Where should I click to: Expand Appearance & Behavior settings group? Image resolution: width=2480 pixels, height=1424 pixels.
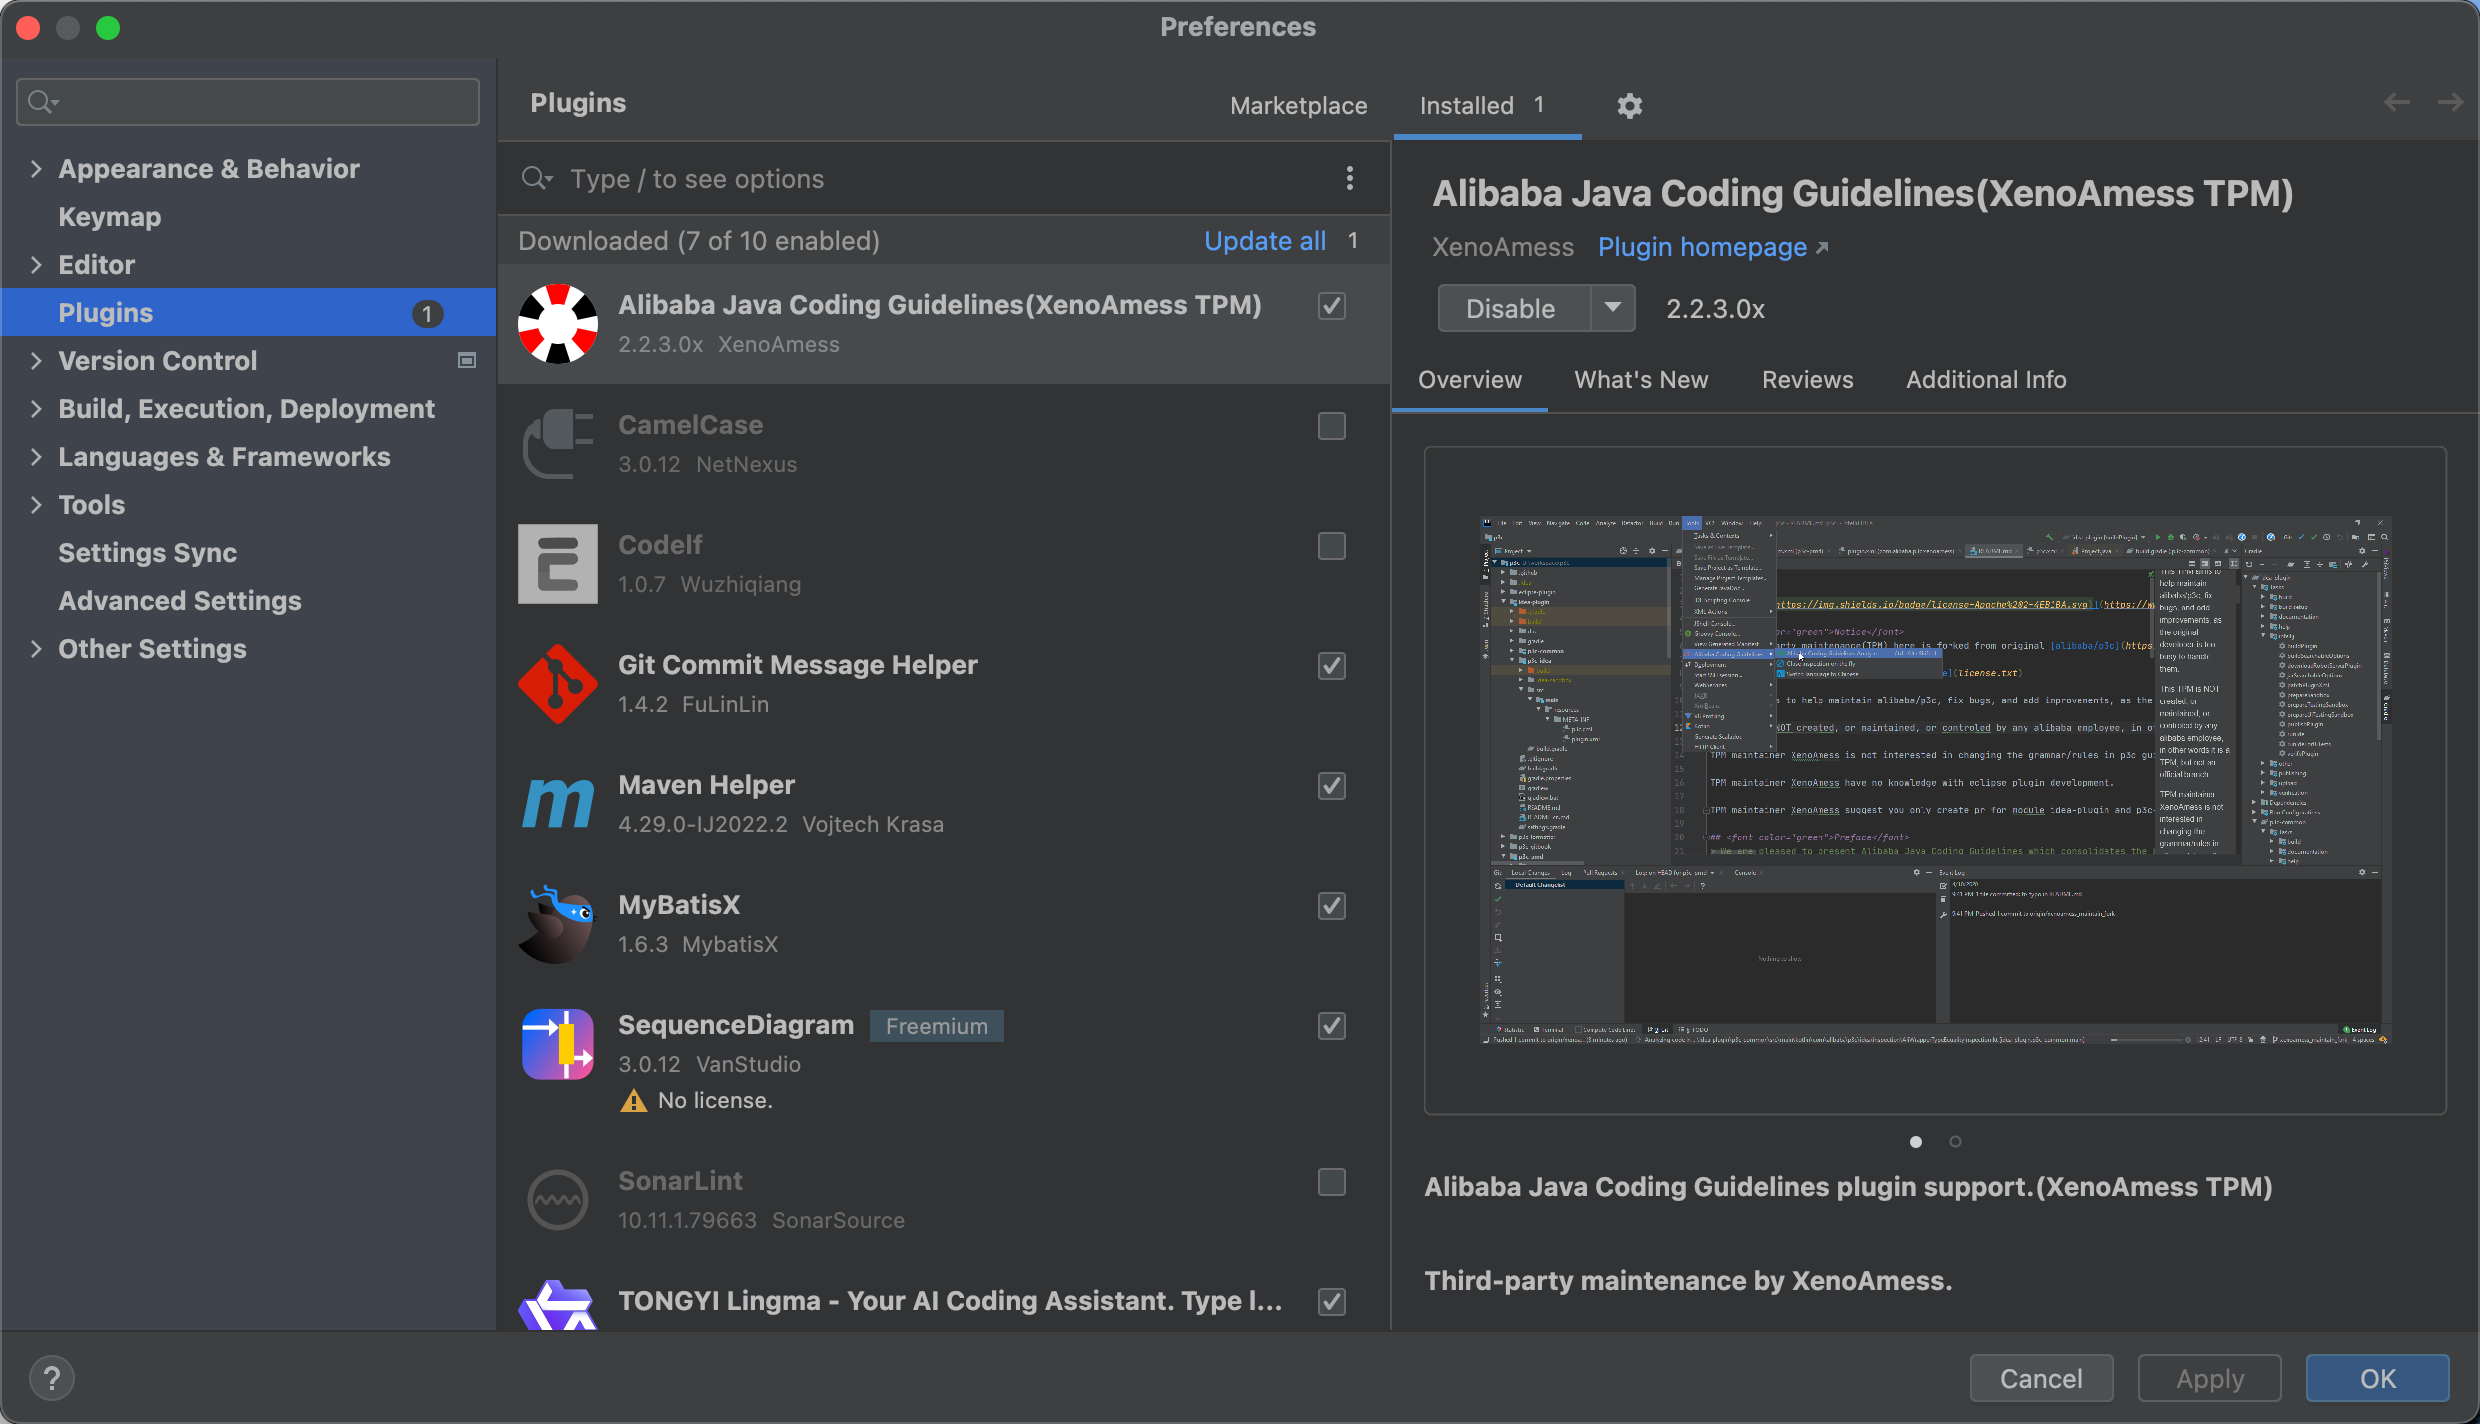pos(36,169)
